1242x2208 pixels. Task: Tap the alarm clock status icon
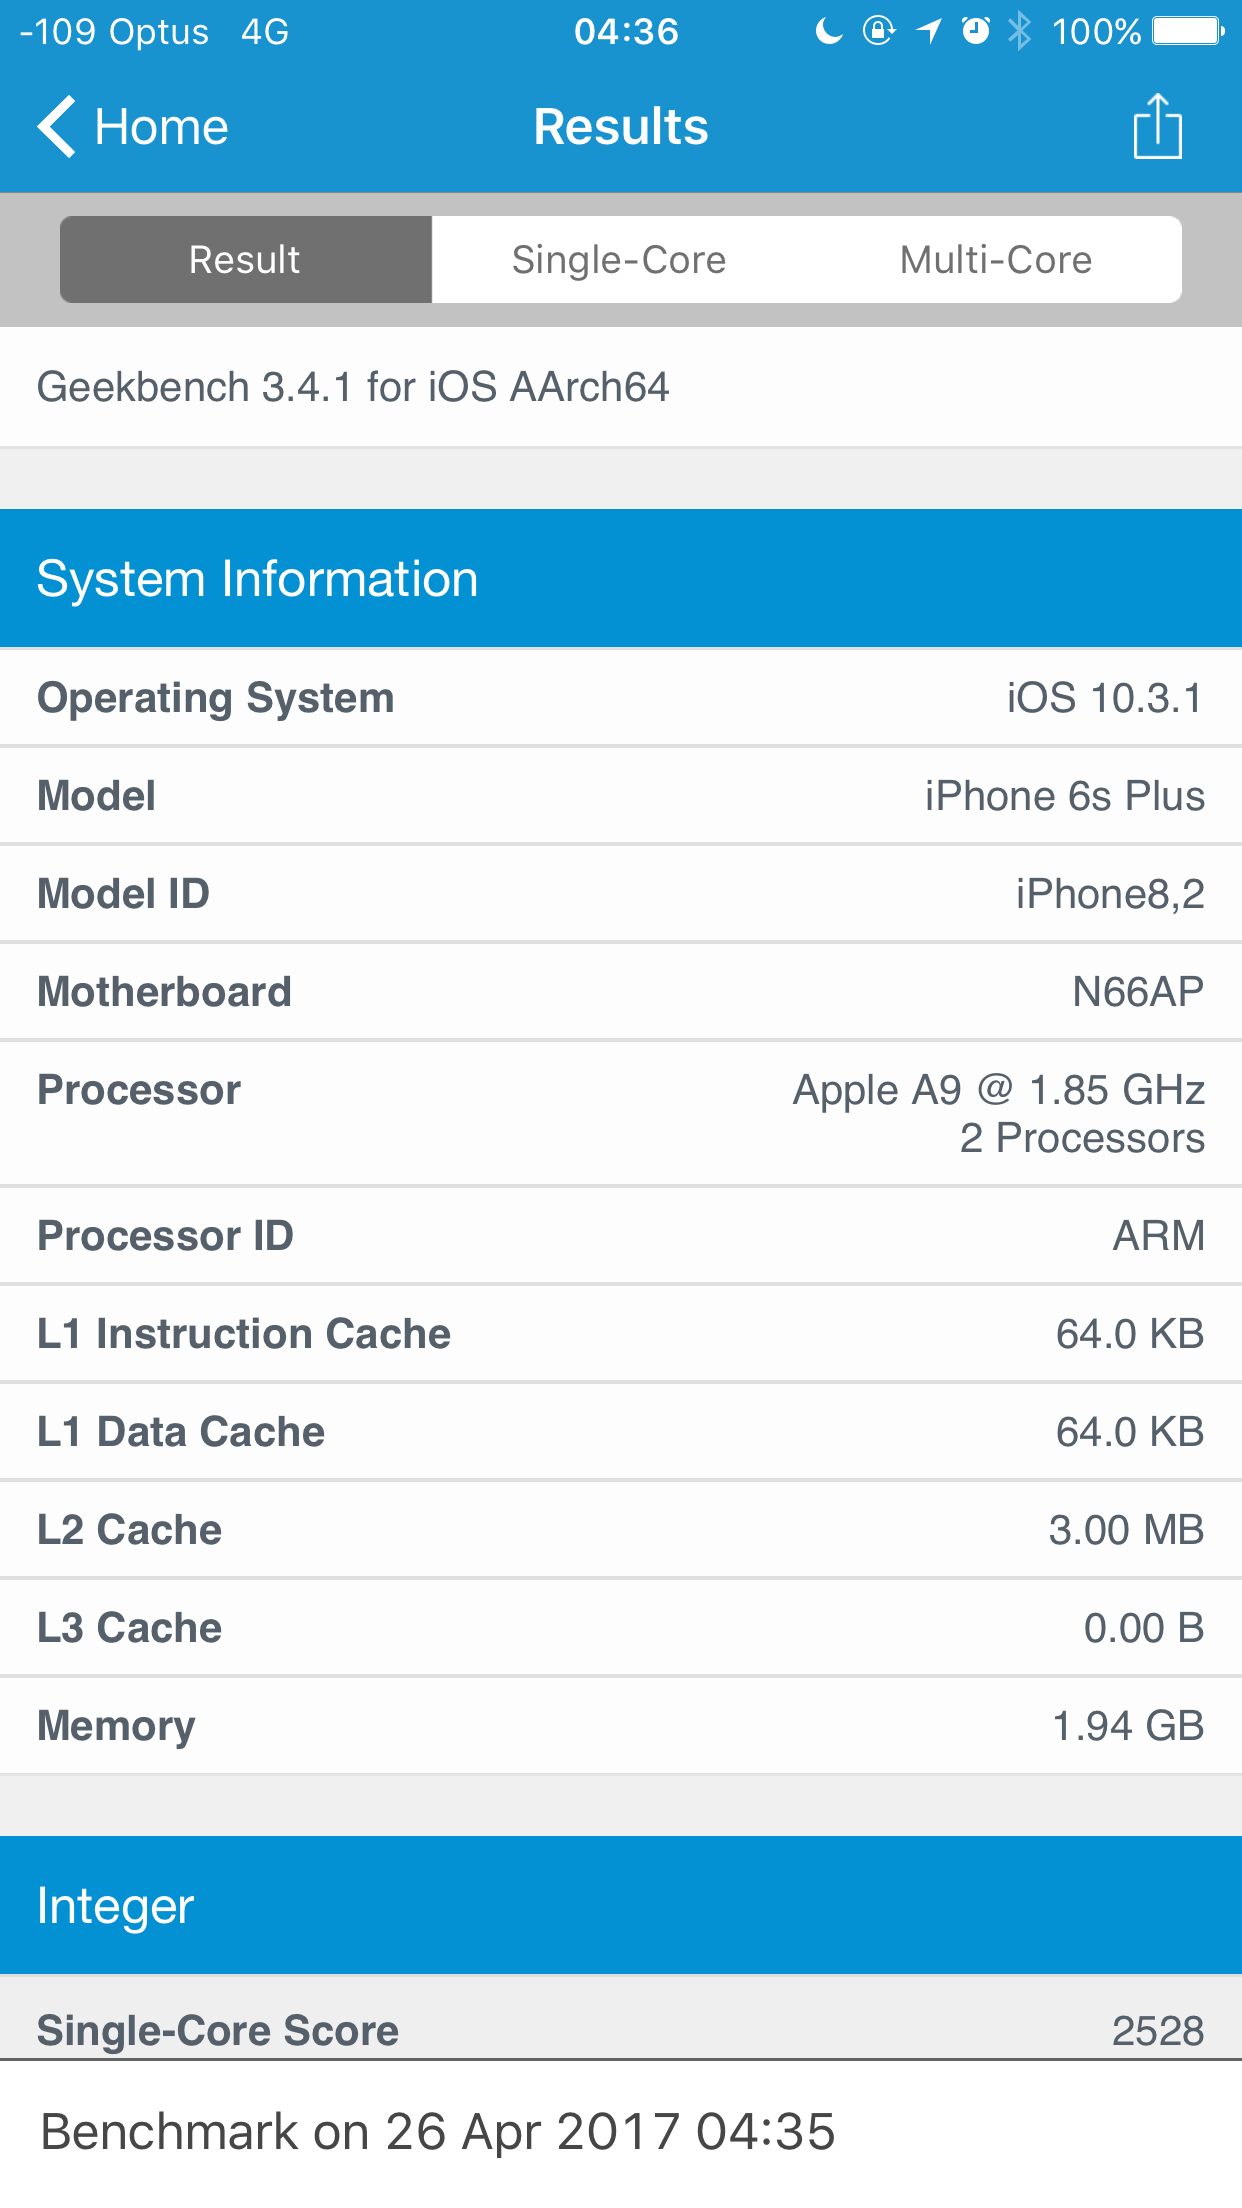click(x=976, y=31)
